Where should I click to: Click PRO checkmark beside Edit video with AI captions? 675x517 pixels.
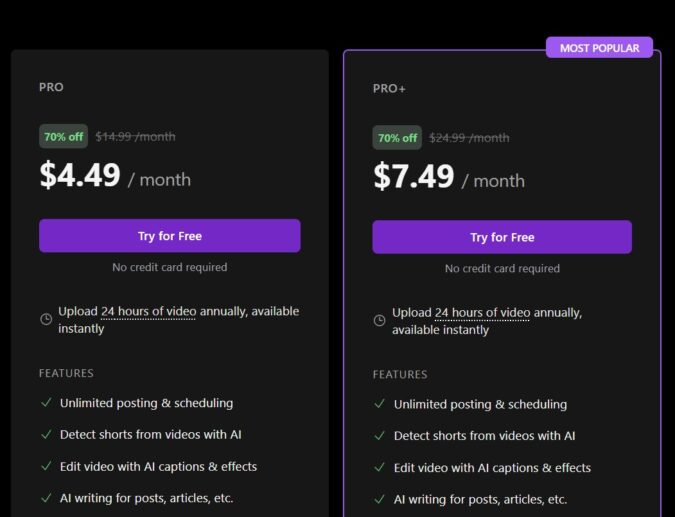pyautogui.click(x=46, y=466)
